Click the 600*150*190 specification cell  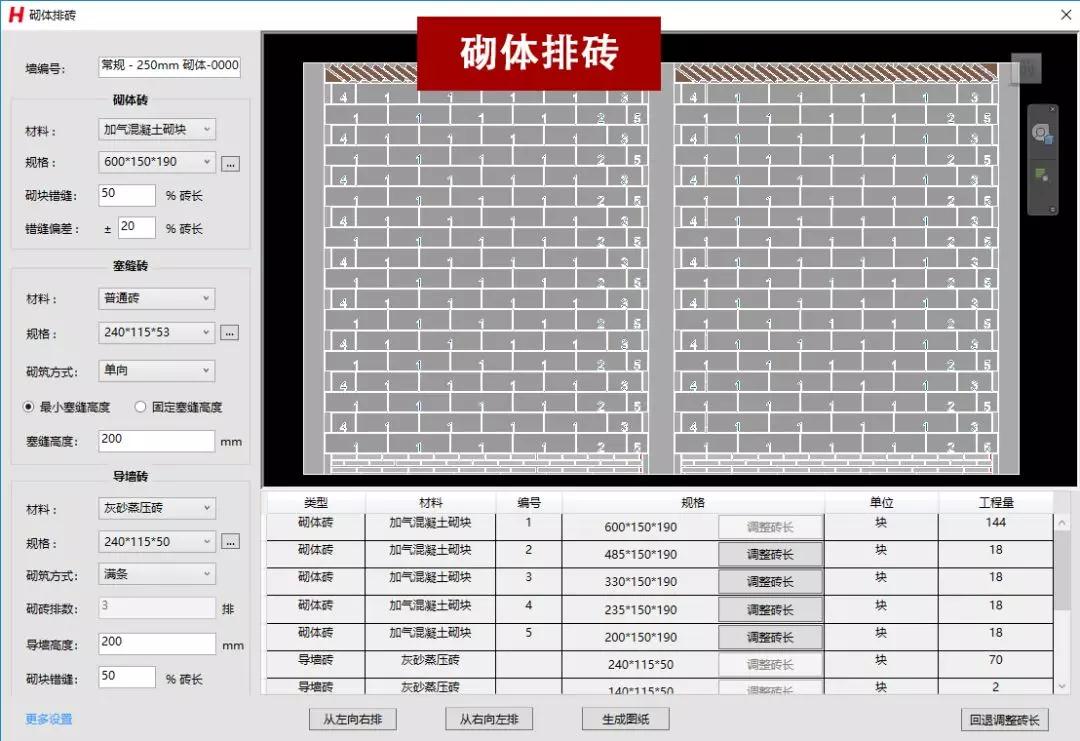[641, 528]
